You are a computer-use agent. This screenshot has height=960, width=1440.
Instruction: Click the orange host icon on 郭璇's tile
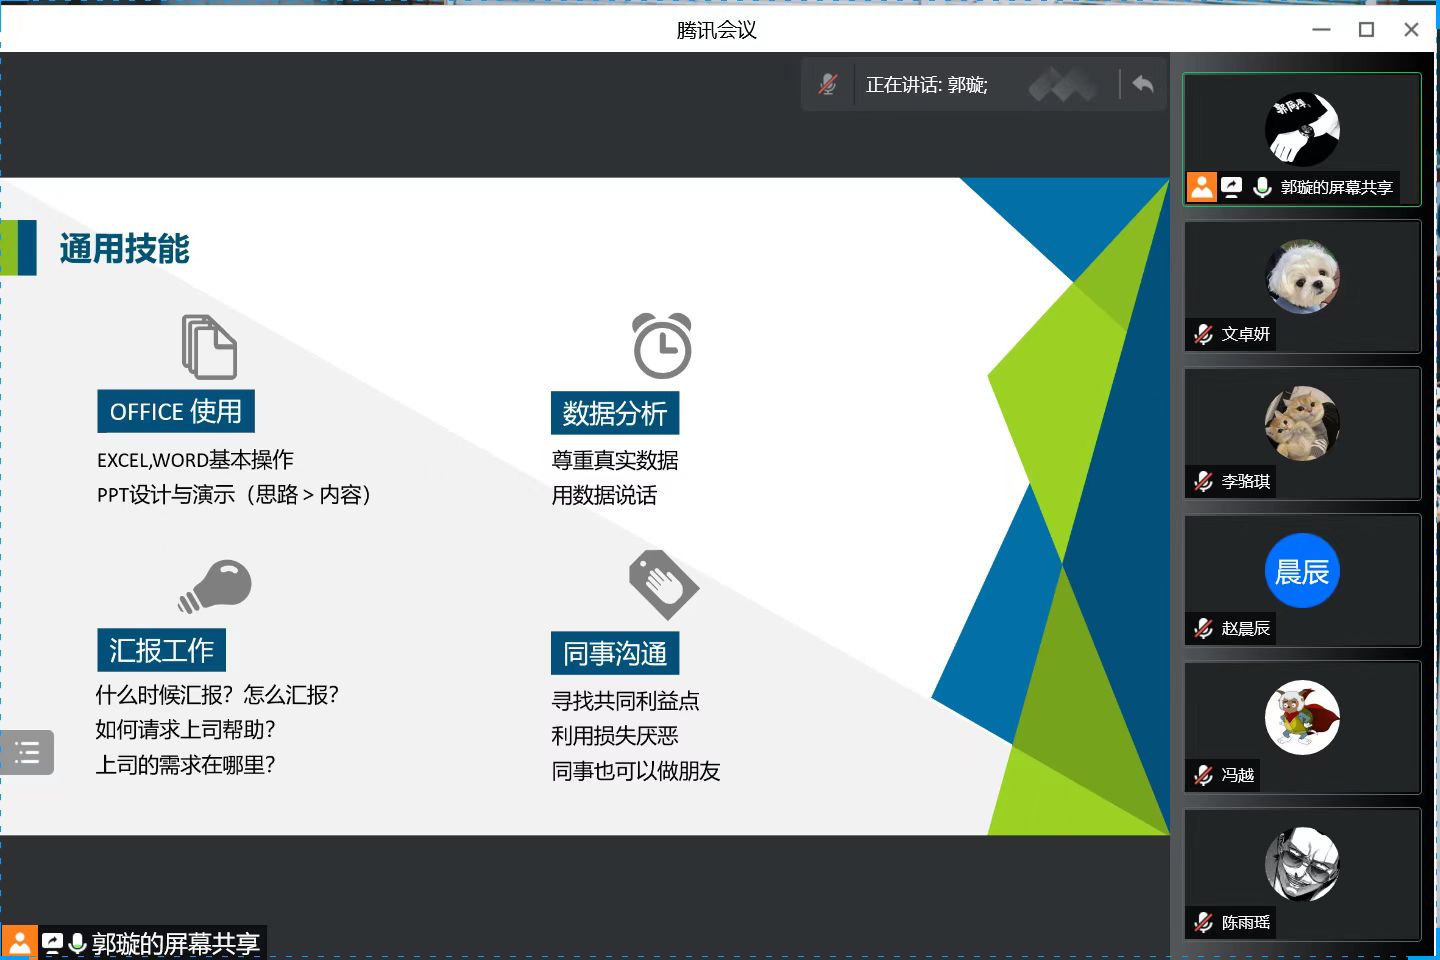click(x=1202, y=187)
